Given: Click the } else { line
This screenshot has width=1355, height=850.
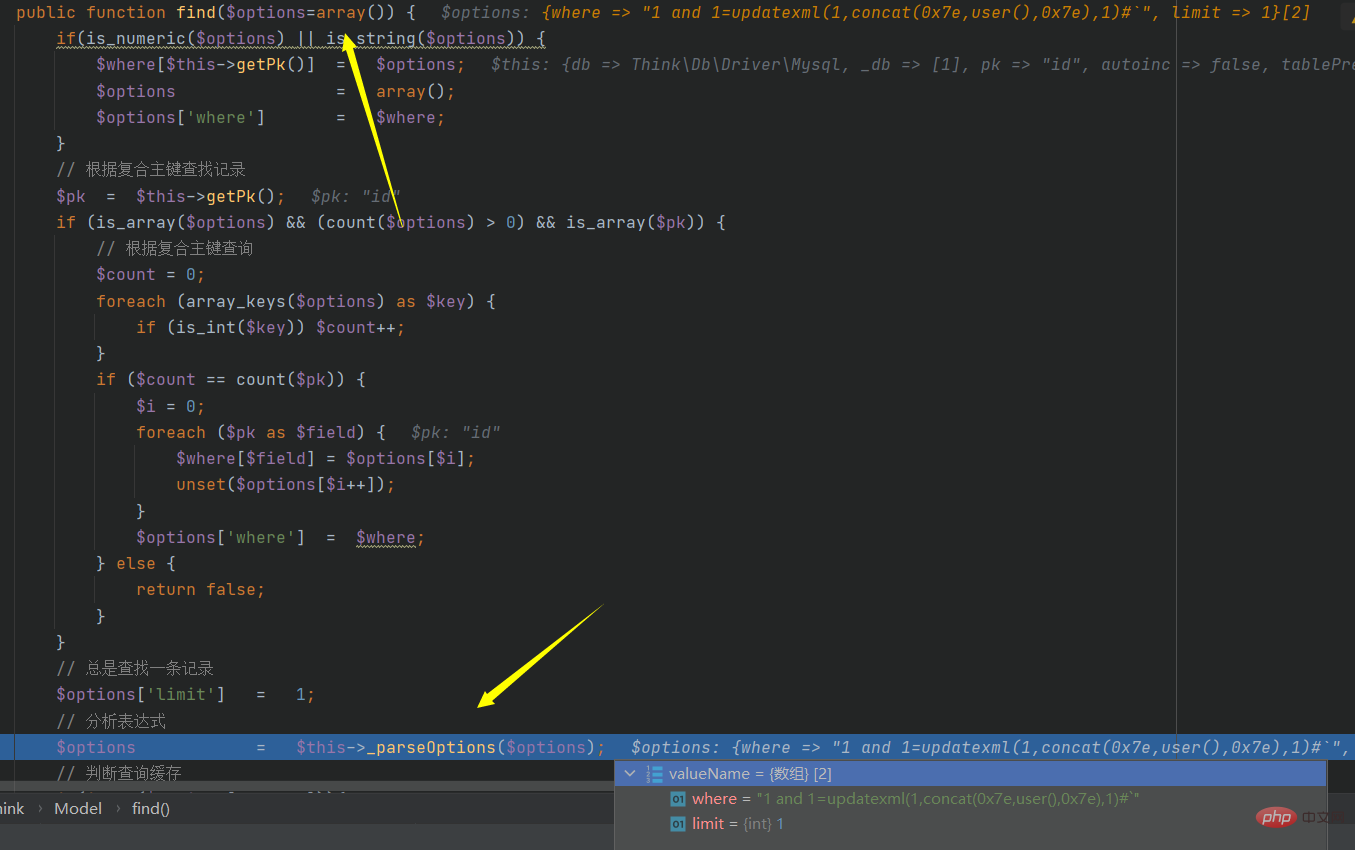Looking at the screenshot, I should click(x=136, y=563).
